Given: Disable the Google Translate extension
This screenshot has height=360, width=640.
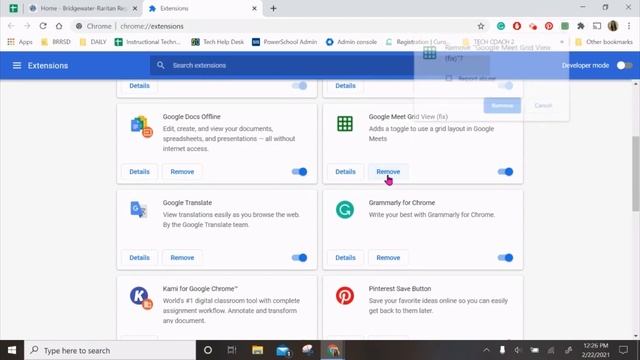Looking at the screenshot, I should click(299, 258).
